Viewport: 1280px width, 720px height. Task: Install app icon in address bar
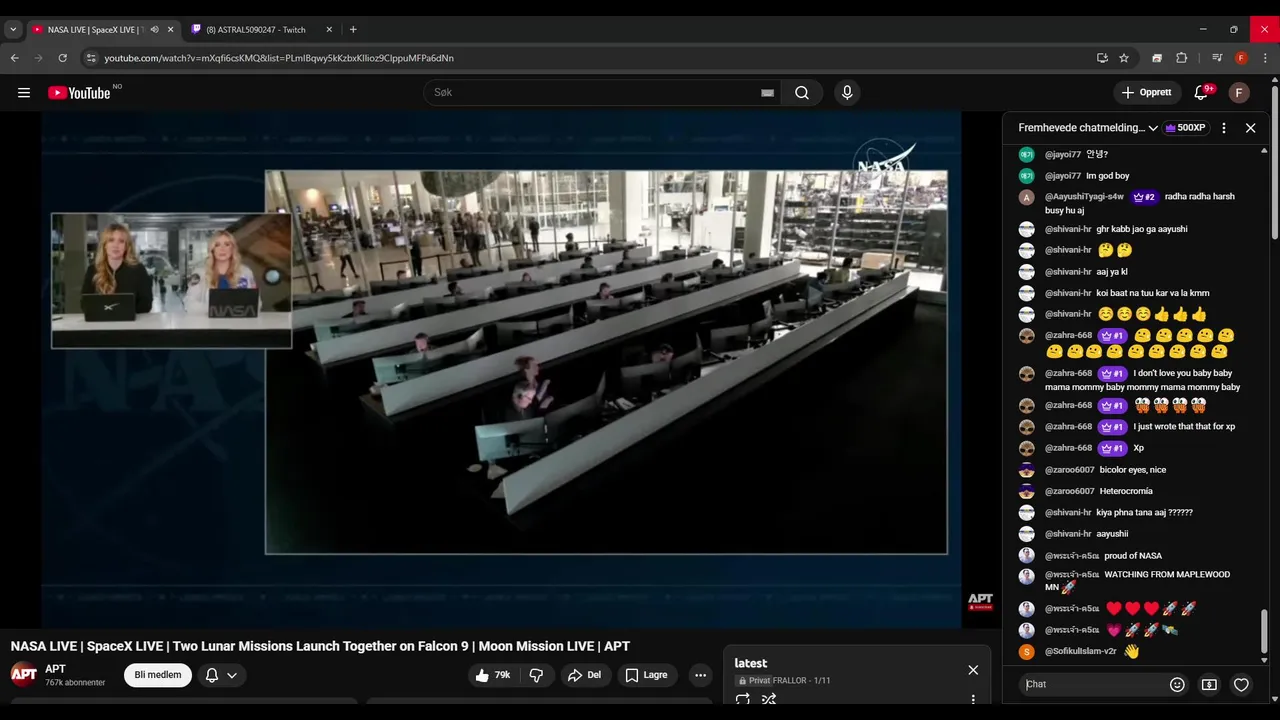click(1102, 58)
